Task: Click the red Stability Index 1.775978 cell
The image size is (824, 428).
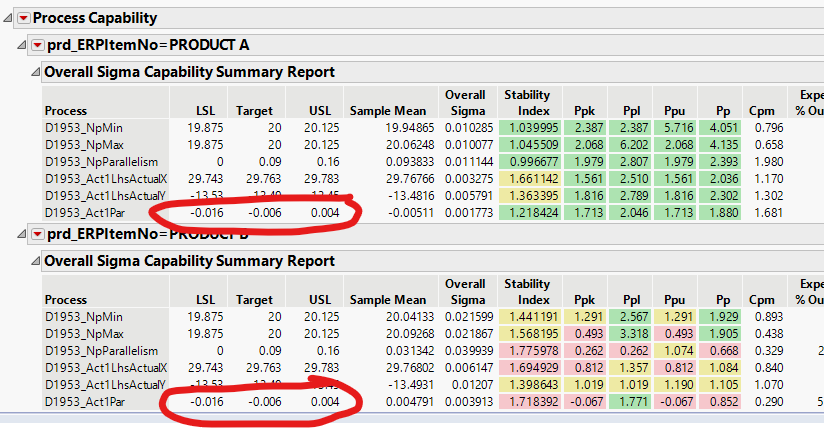Action: (530, 351)
